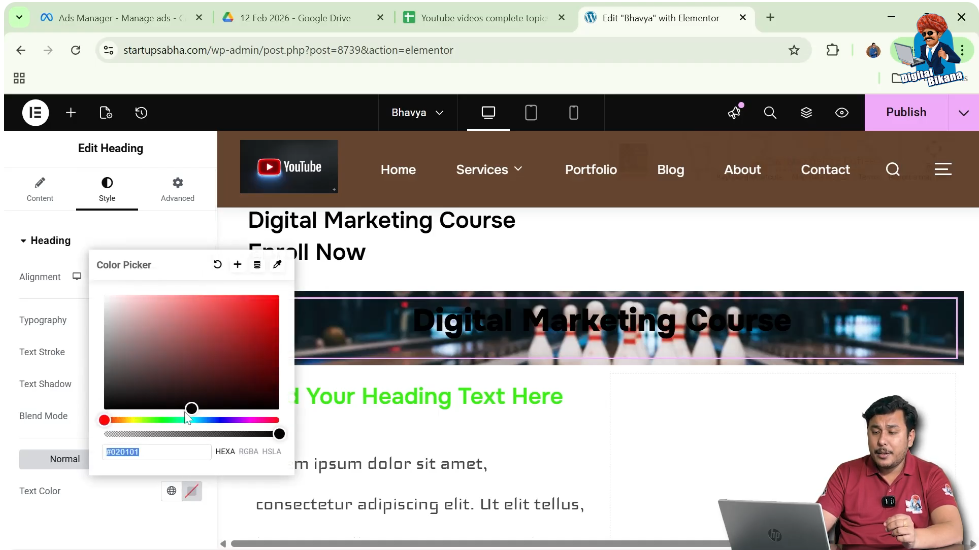Activate the eyedropper tool in Color Picker
This screenshot has height=550, width=979.
pyautogui.click(x=277, y=264)
